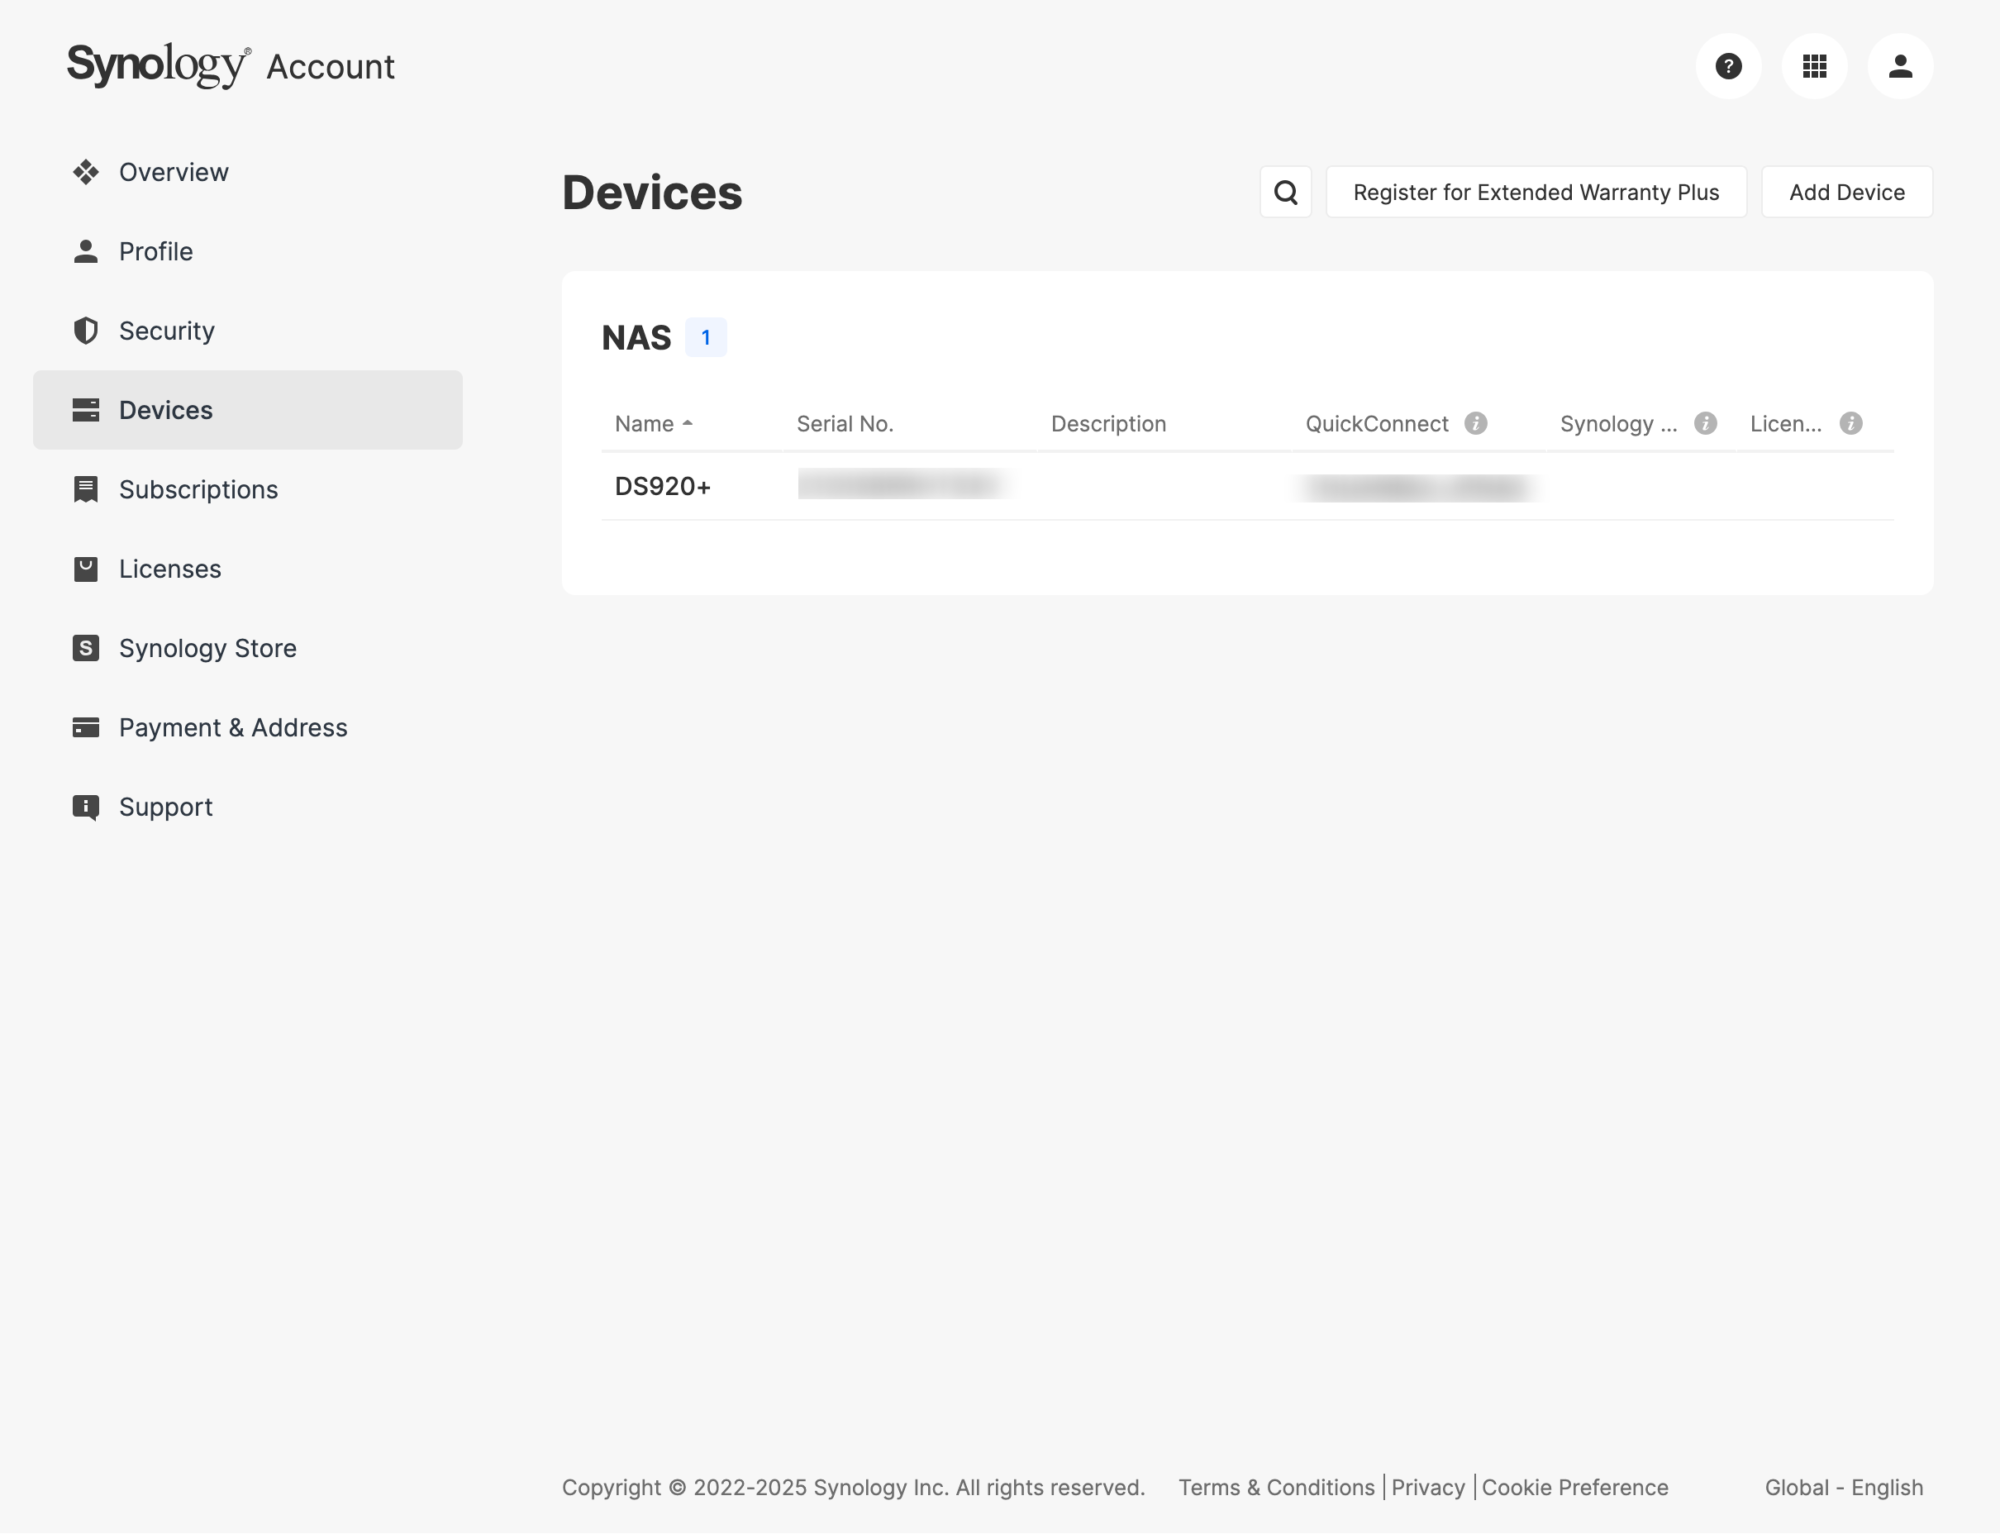Open the Cookie Preference link

1574,1487
